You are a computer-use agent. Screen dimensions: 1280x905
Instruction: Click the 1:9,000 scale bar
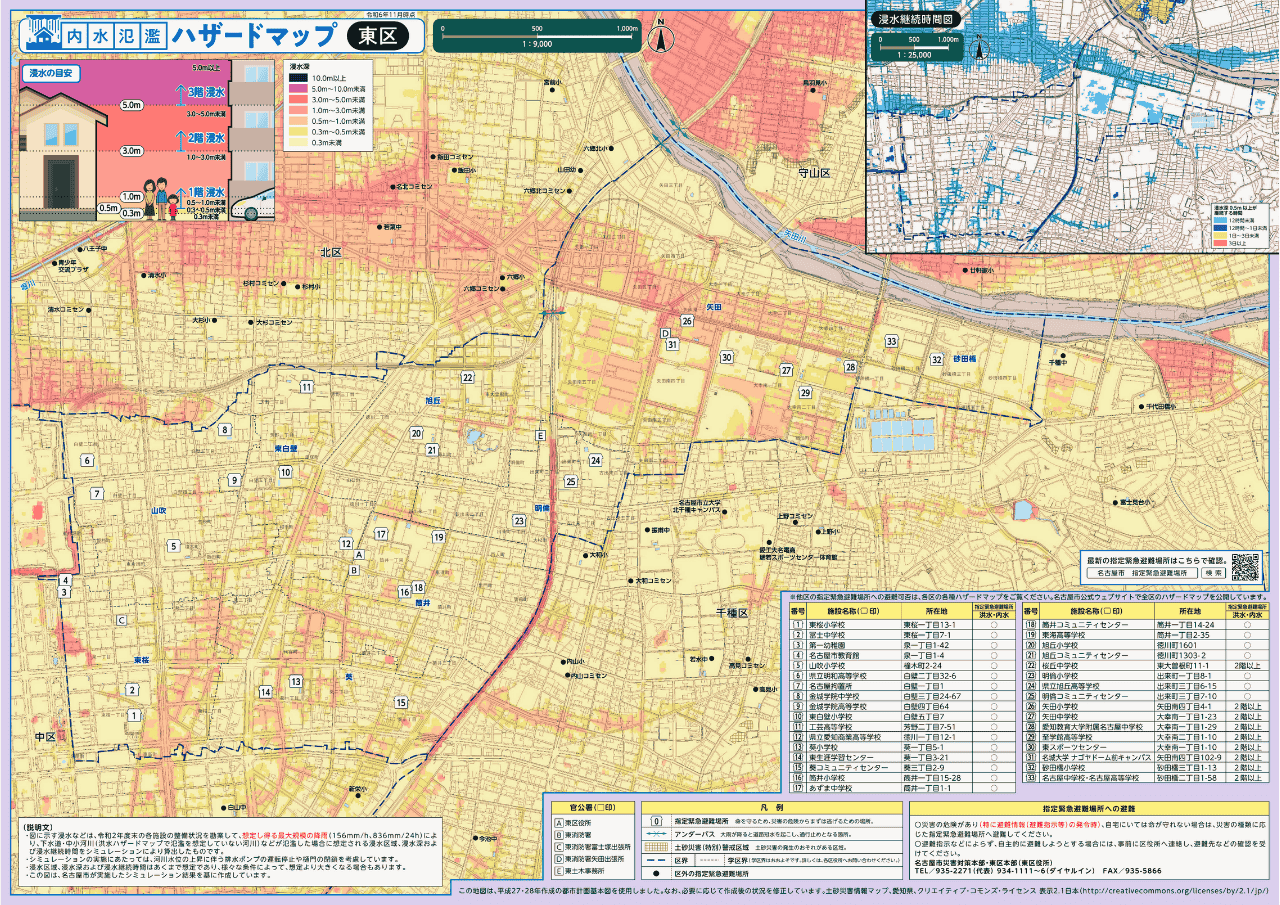tap(537, 37)
